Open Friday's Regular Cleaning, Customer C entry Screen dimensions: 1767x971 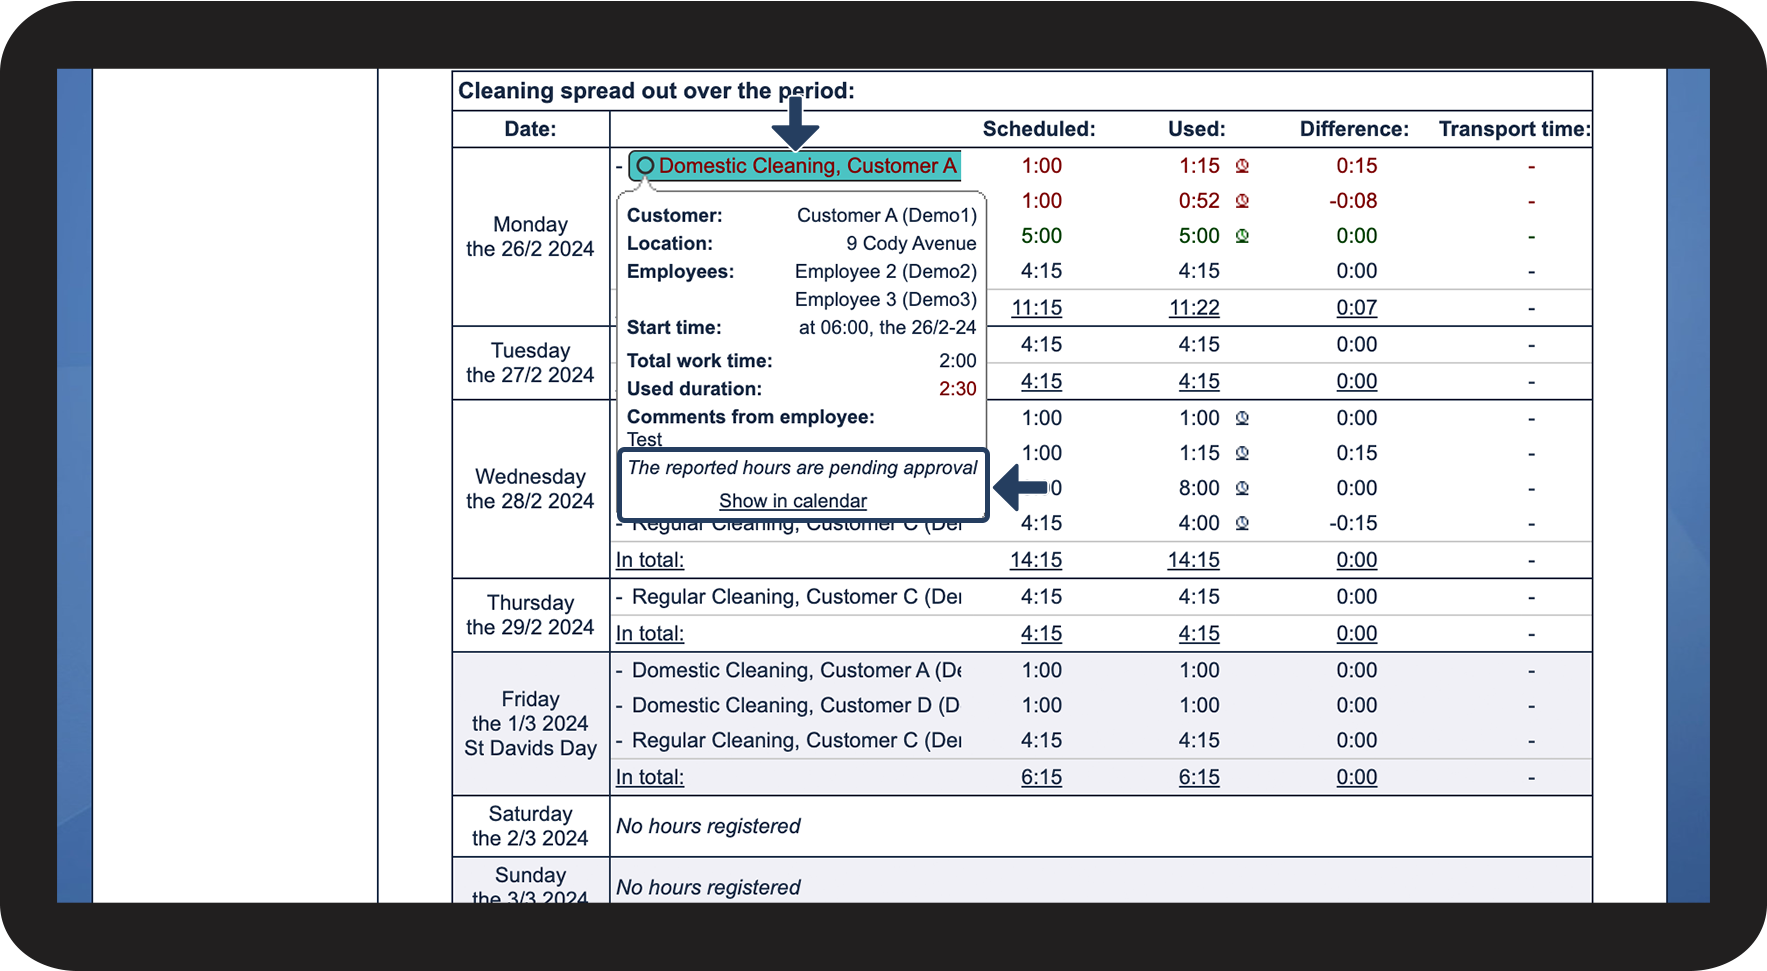[x=797, y=740]
